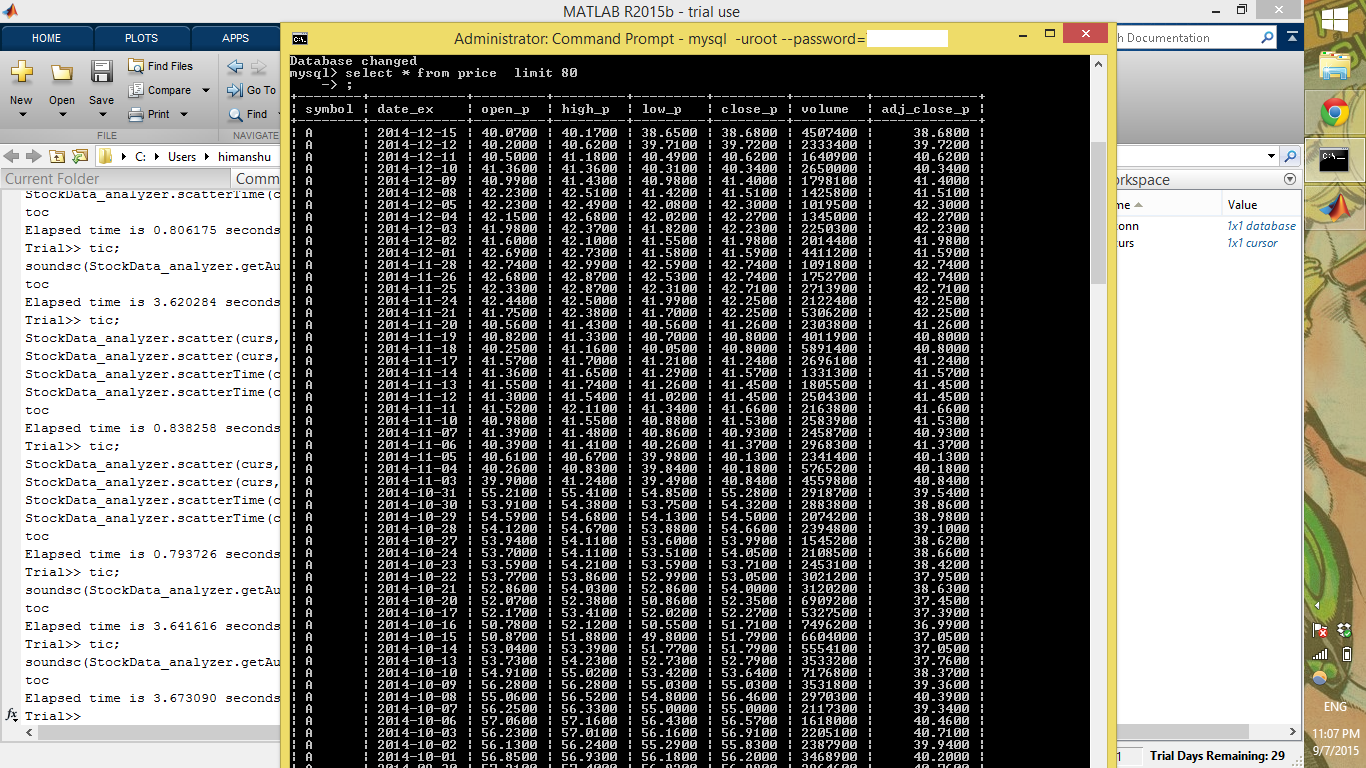Click the search documentation magnifier icon
Screen dimensions: 1366x768
tap(1267, 38)
